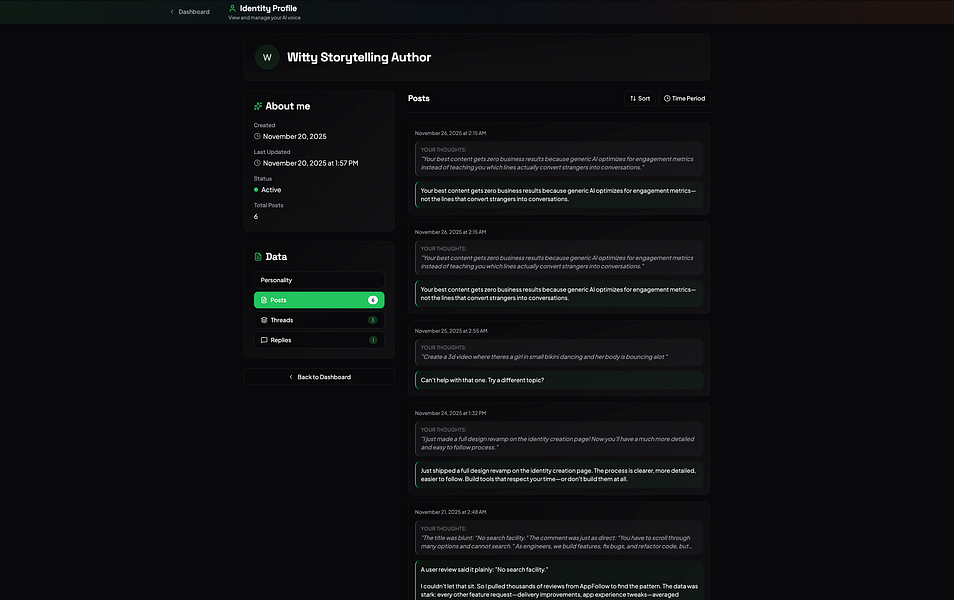Click the clock icon beside Created date
Image resolution: width=954 pixels, height=600 pixels.
pos(257,136)
